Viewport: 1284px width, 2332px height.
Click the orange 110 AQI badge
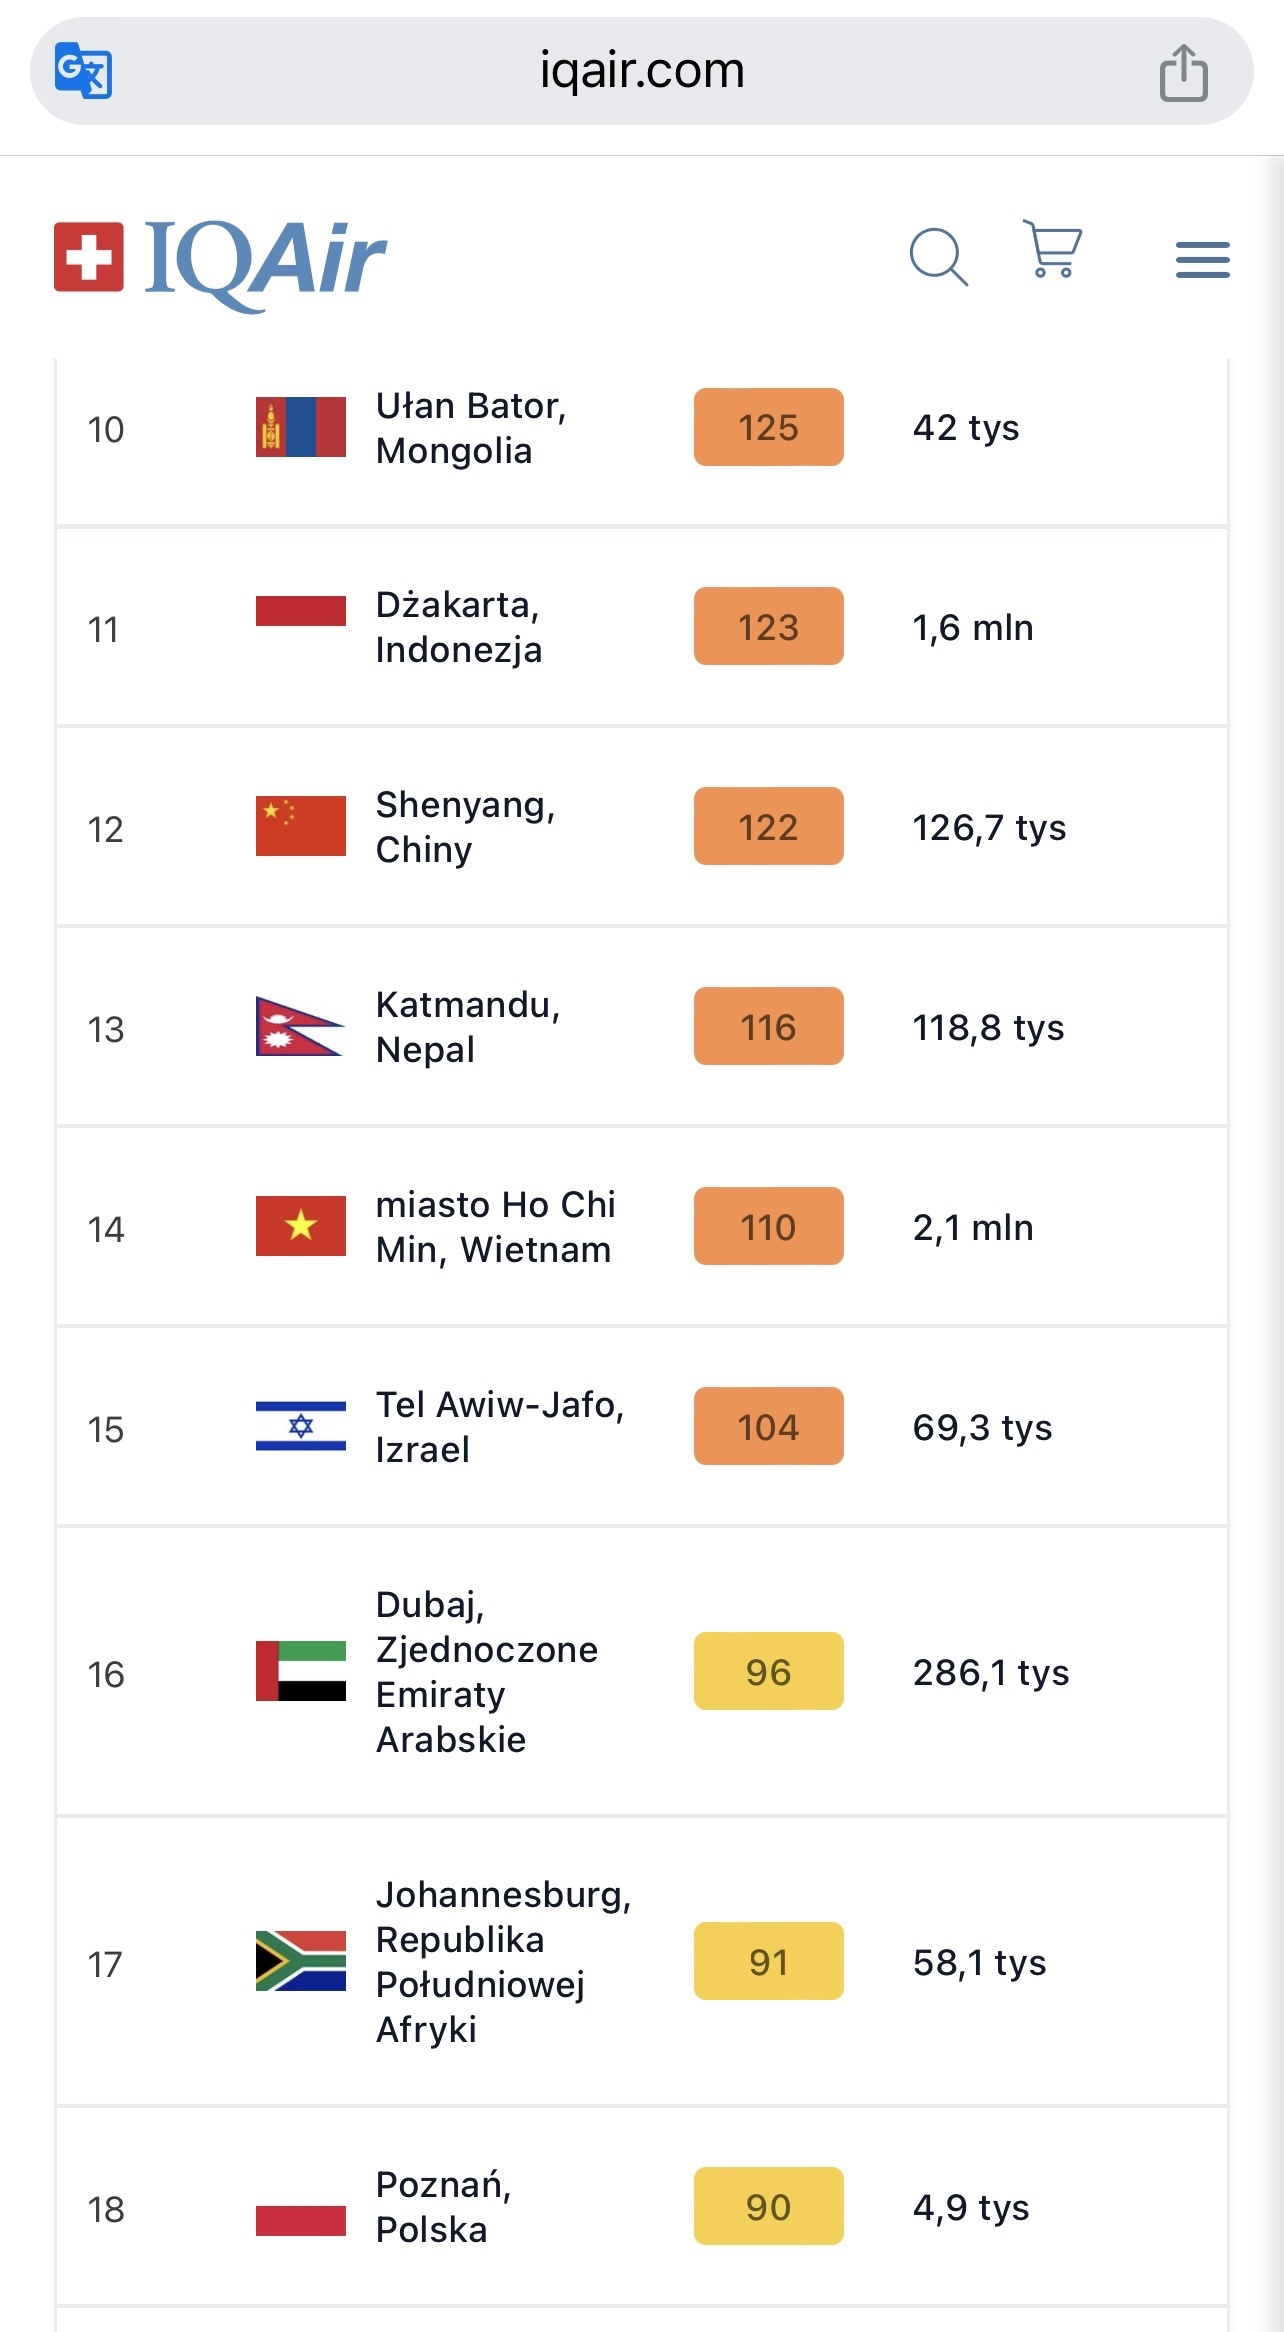pos(768,1226)
